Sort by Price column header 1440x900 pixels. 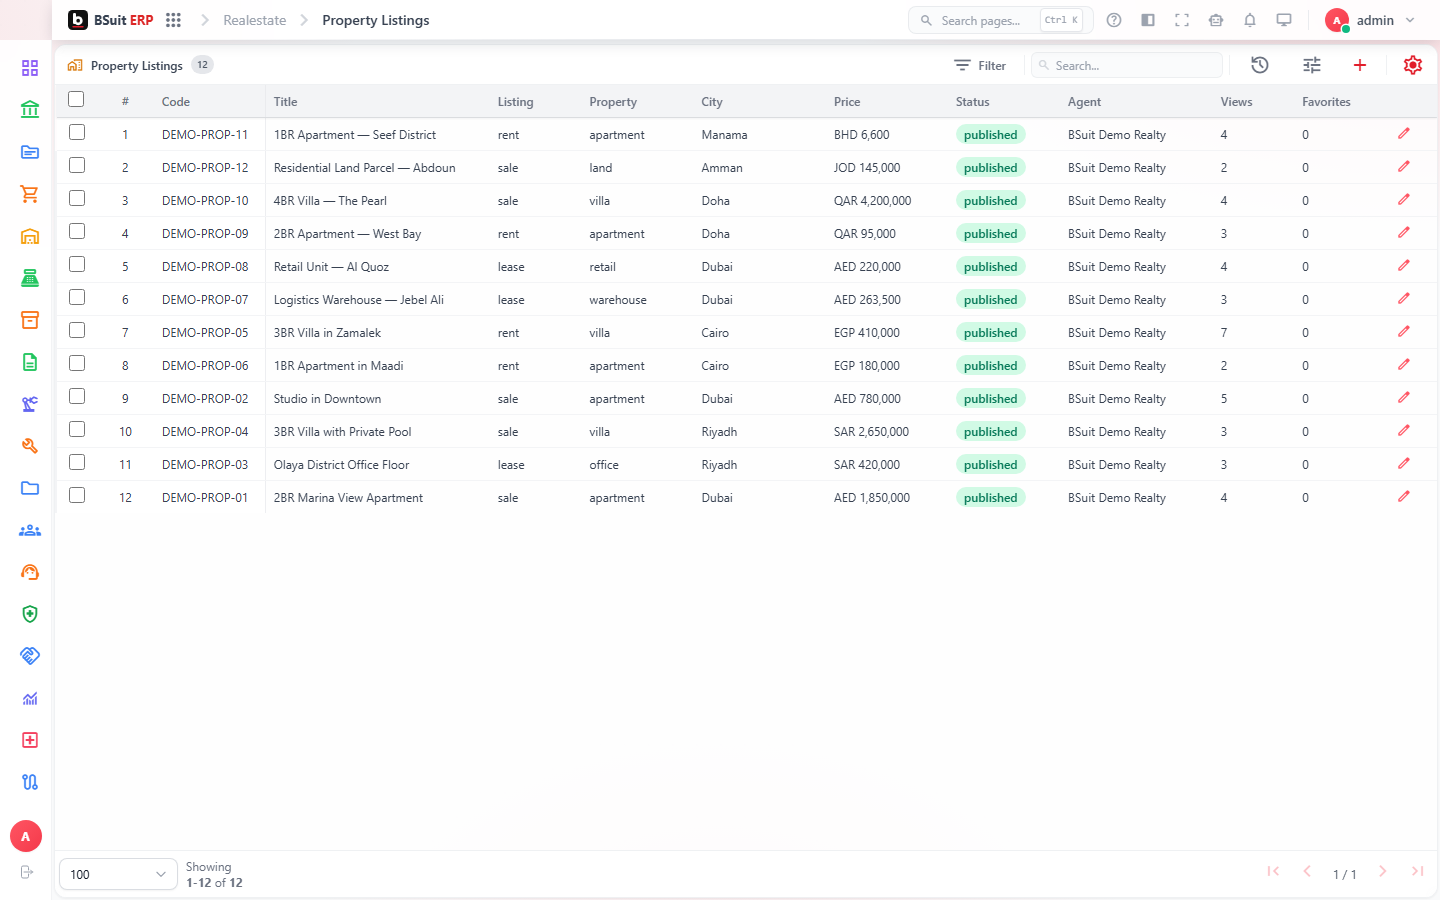tap(847, 102)
